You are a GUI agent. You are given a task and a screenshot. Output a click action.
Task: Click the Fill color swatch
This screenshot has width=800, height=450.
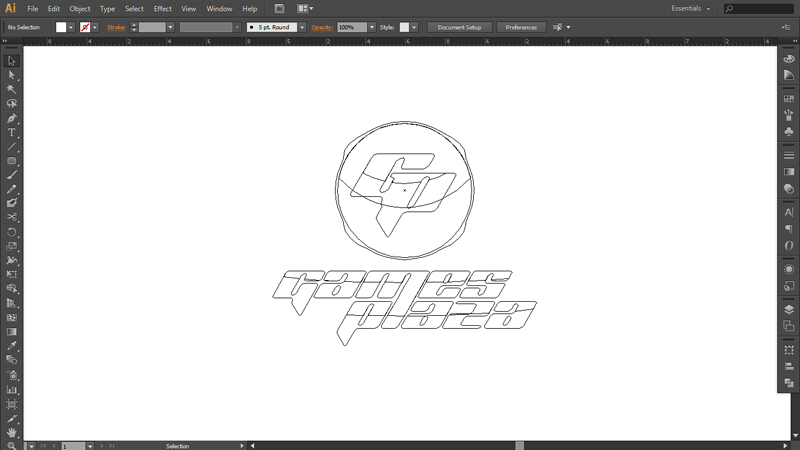pos(61,27)
